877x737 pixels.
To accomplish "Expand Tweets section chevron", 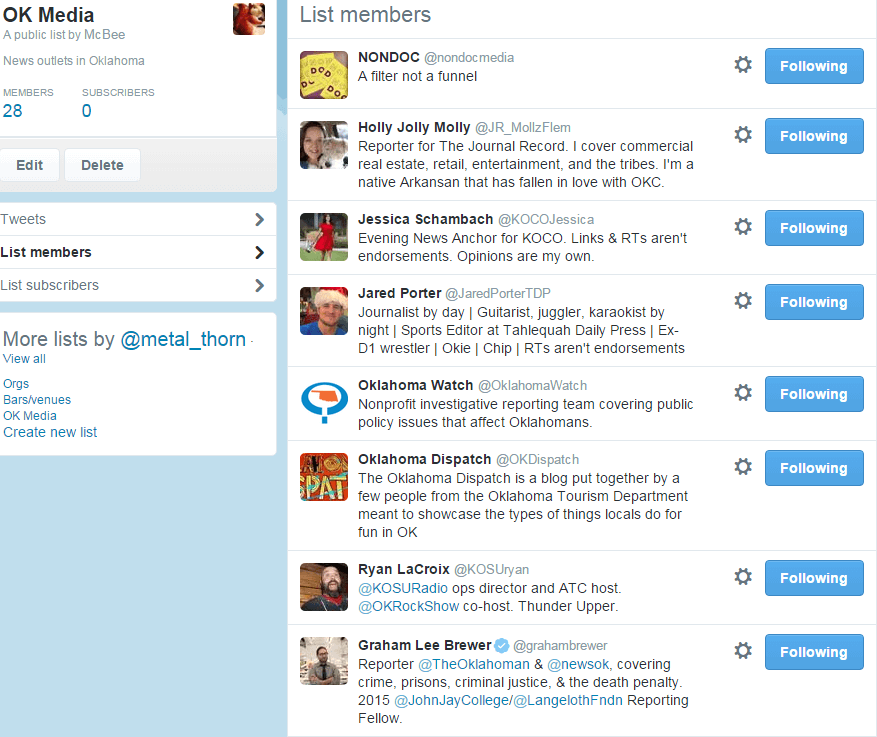I will pos(260,220).
